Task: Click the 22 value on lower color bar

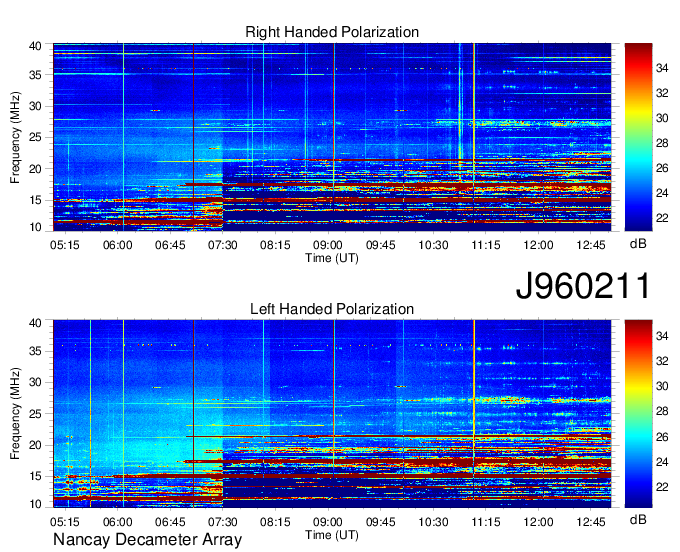Action: click(662, 487)
